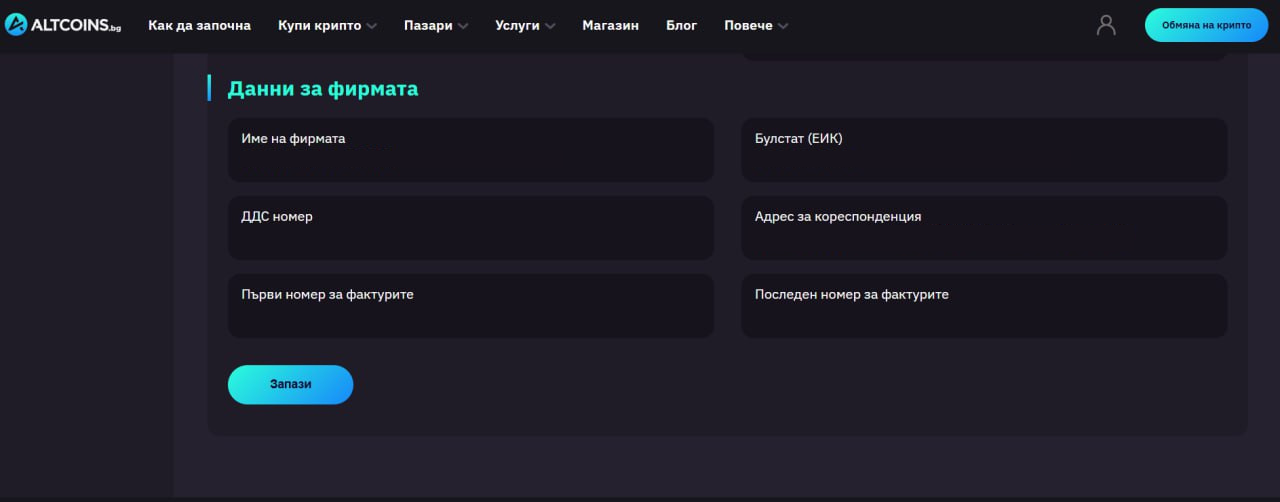
Task: Open the Пазари menu label
Action: click(428, 25)
